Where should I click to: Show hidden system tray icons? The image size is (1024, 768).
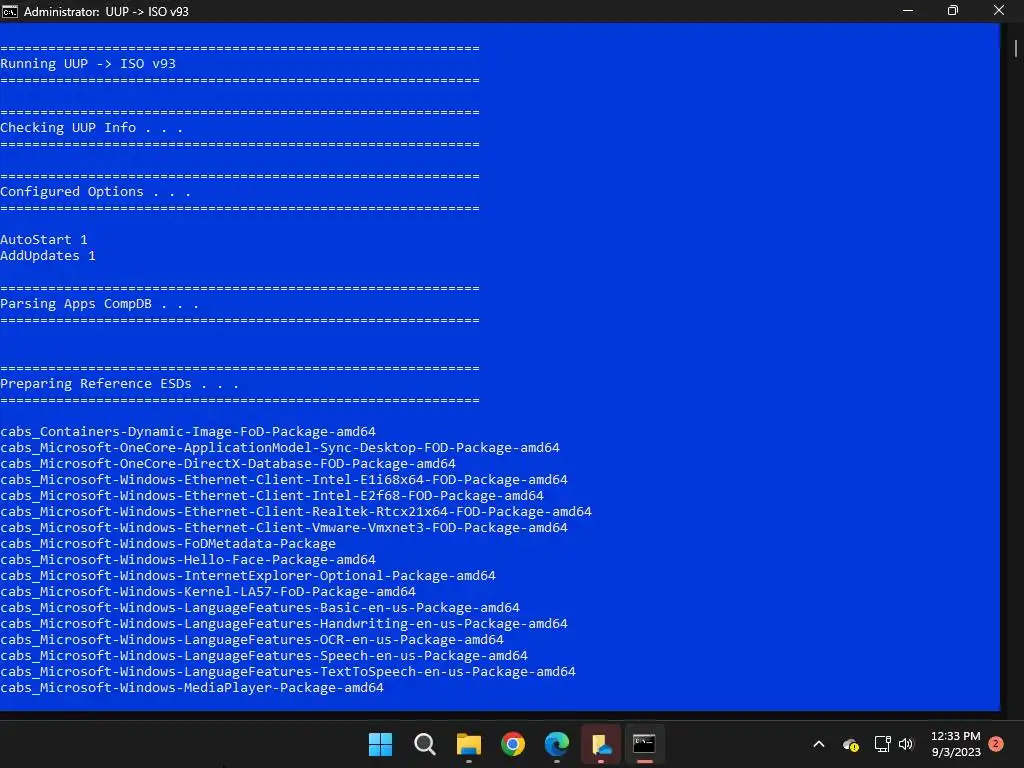[x=818, y=744]
